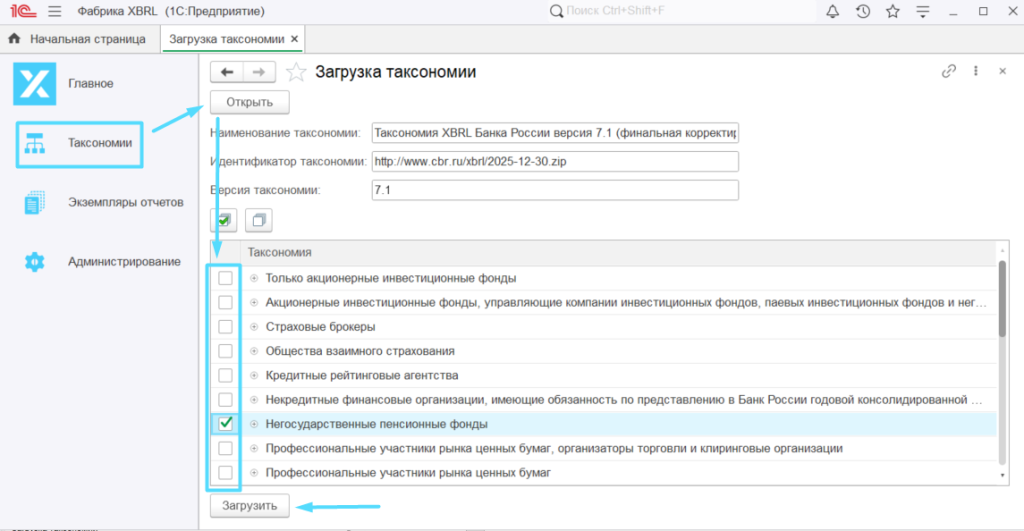Check the last Профессиональные участники рынка ценных бумаг row
The width and height of the screenshot is (1024, 531).
pos(225,472)
